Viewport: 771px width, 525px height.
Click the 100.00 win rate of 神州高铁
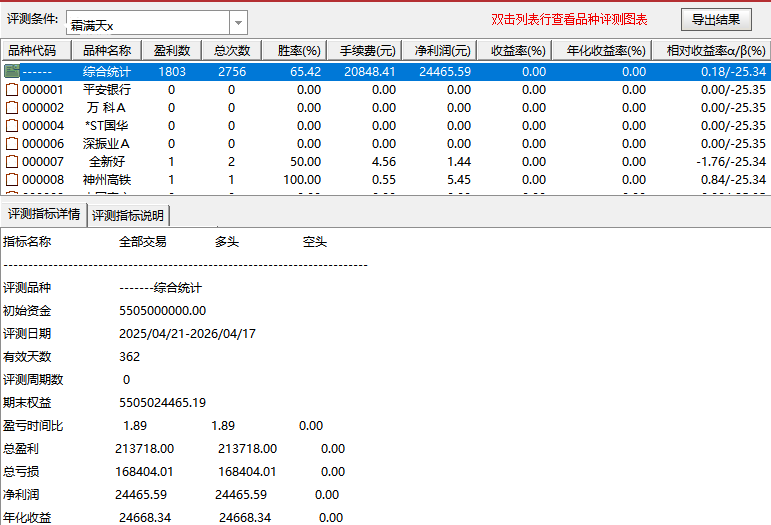pos(302,180)
